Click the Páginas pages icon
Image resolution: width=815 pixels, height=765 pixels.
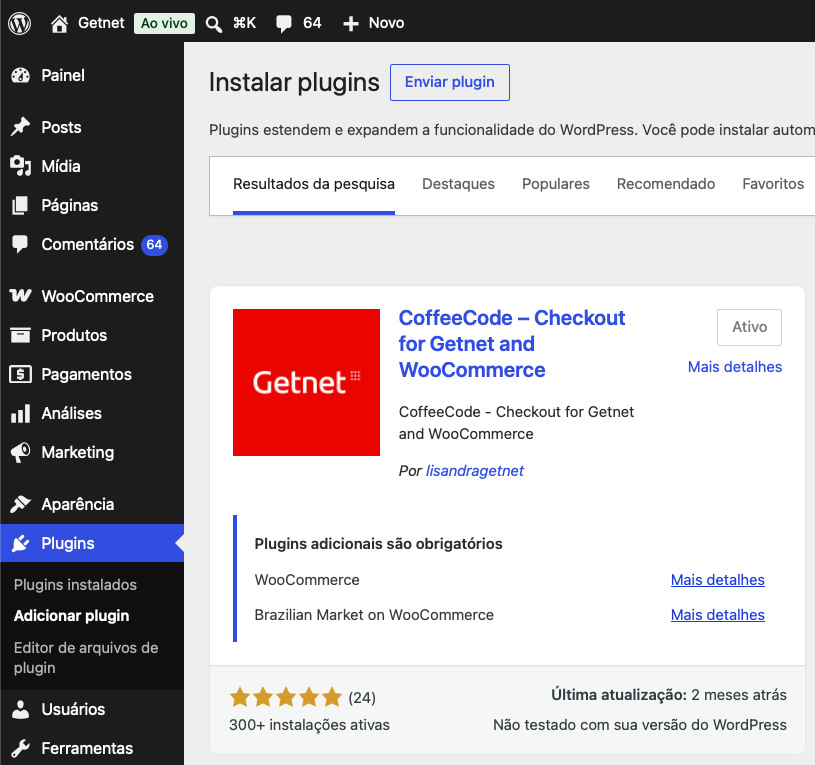[20, 205]
